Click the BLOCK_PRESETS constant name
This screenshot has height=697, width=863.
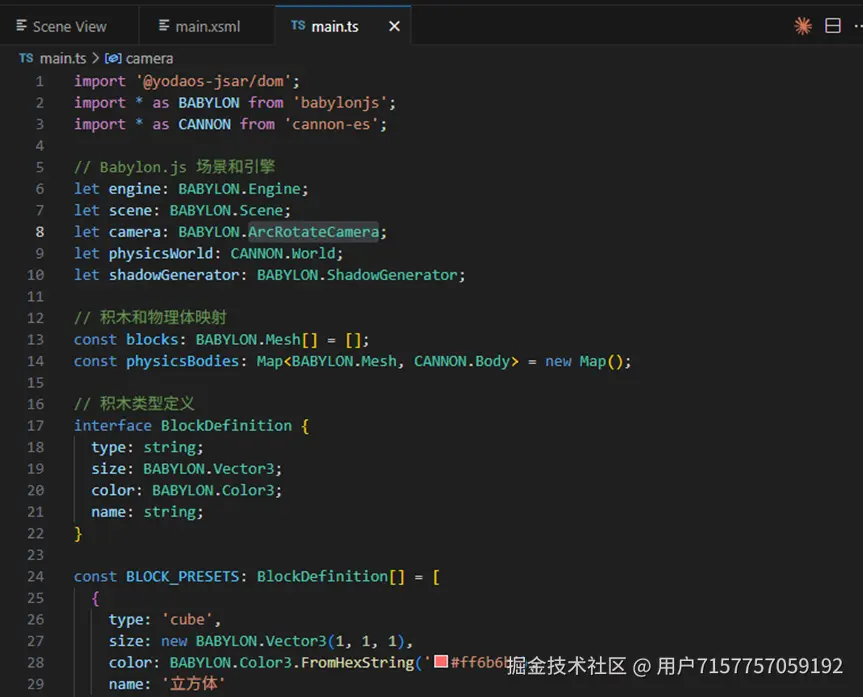click(x=183, y=576)
